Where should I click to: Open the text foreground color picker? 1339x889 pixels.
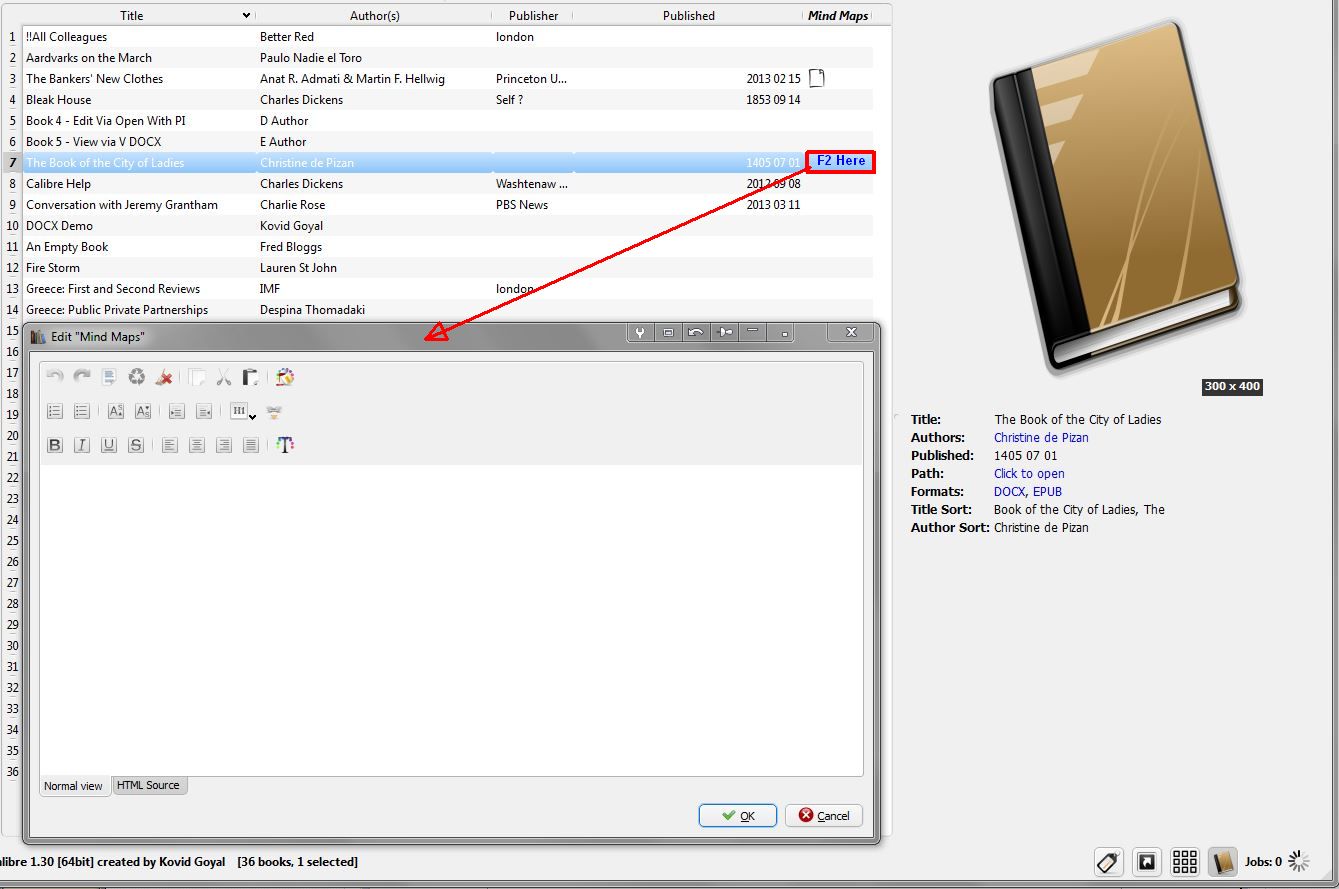[285, 445]
